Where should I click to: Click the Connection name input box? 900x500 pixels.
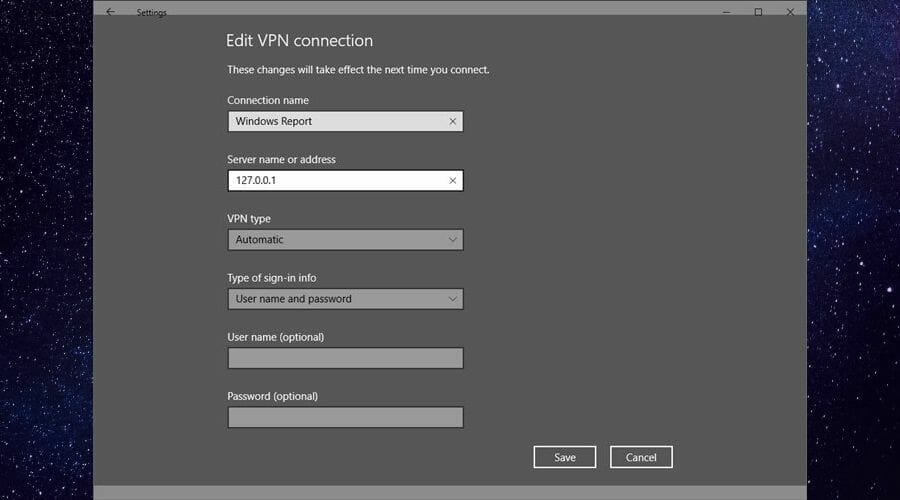(x=345, y=121)
